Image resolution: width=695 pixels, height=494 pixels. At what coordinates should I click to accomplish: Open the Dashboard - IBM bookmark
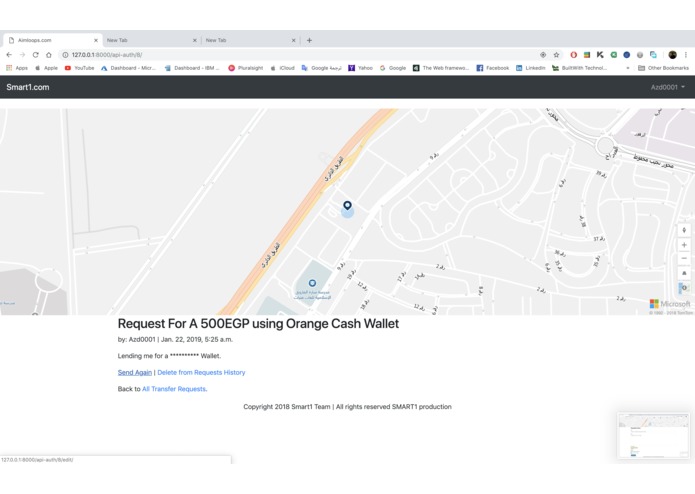pos(192,68)
